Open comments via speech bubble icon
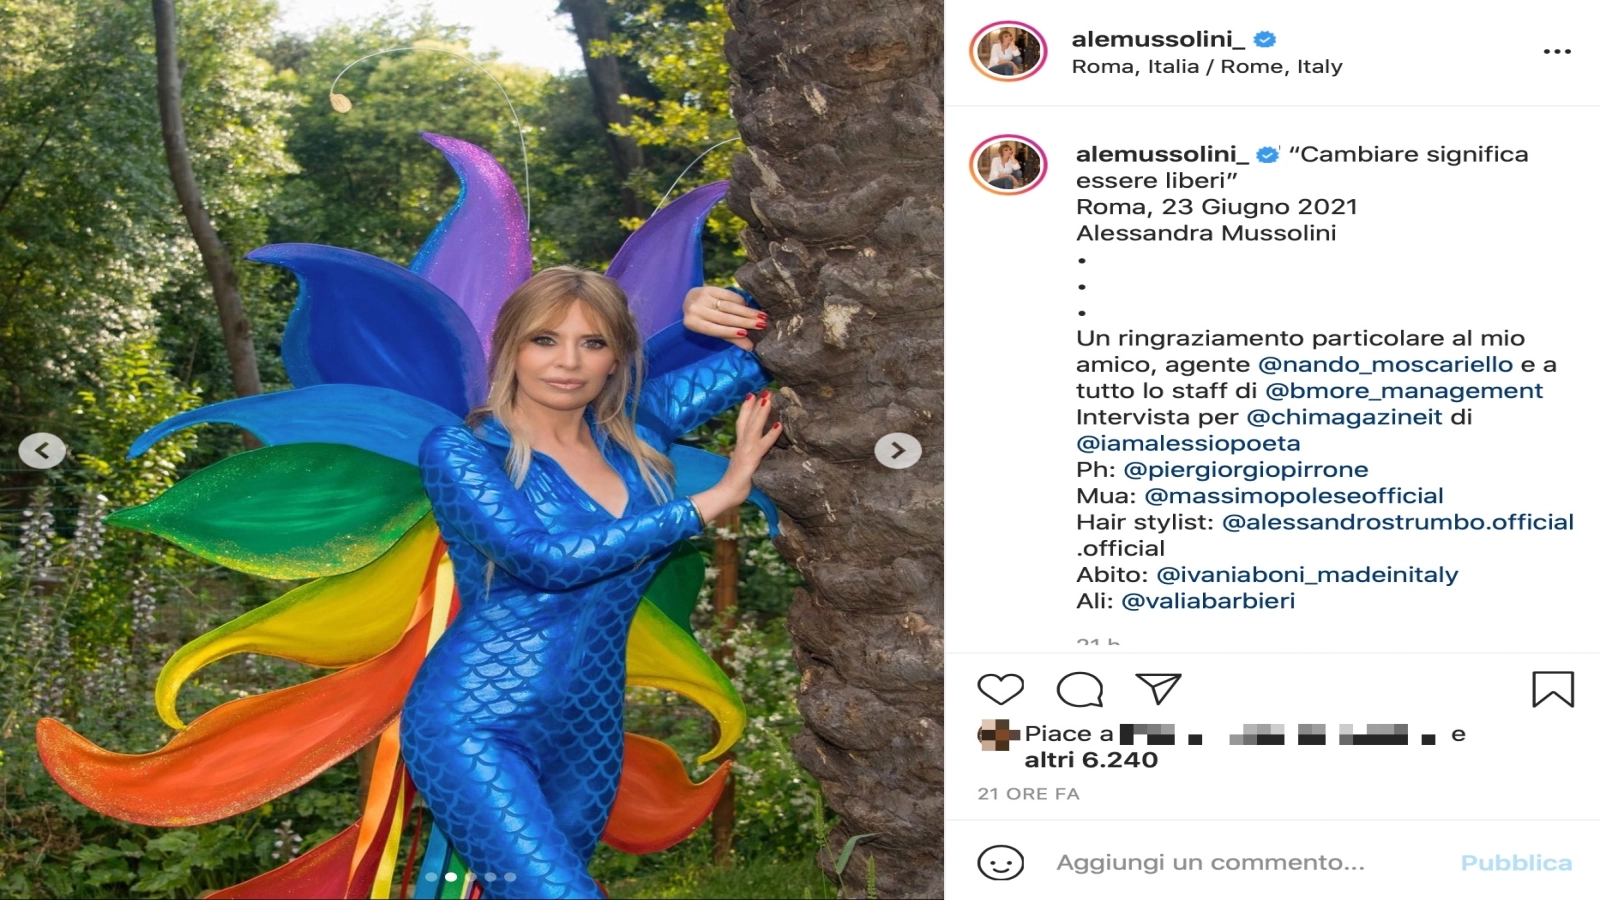This screenshot has height=900, width=1600. (x=1080, y=689)
